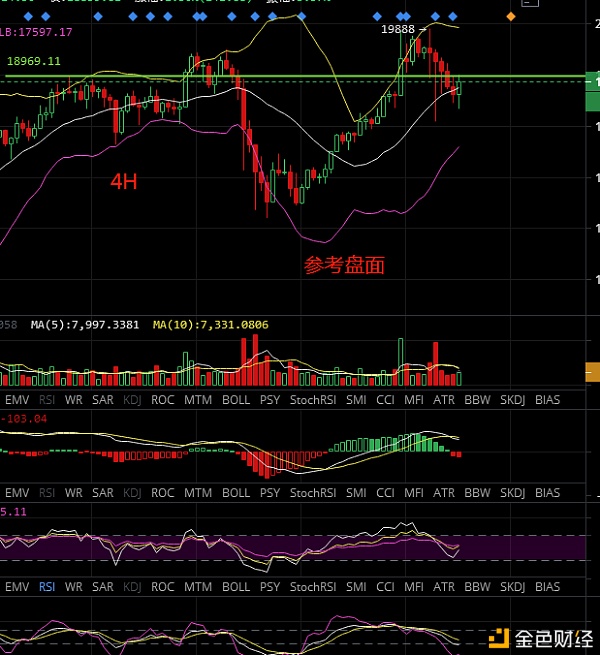Image resolution: width=600 pixels, height=655 pixels.
Task: Select BIAS tab beneath the volume panel
Action: point(547,400)
